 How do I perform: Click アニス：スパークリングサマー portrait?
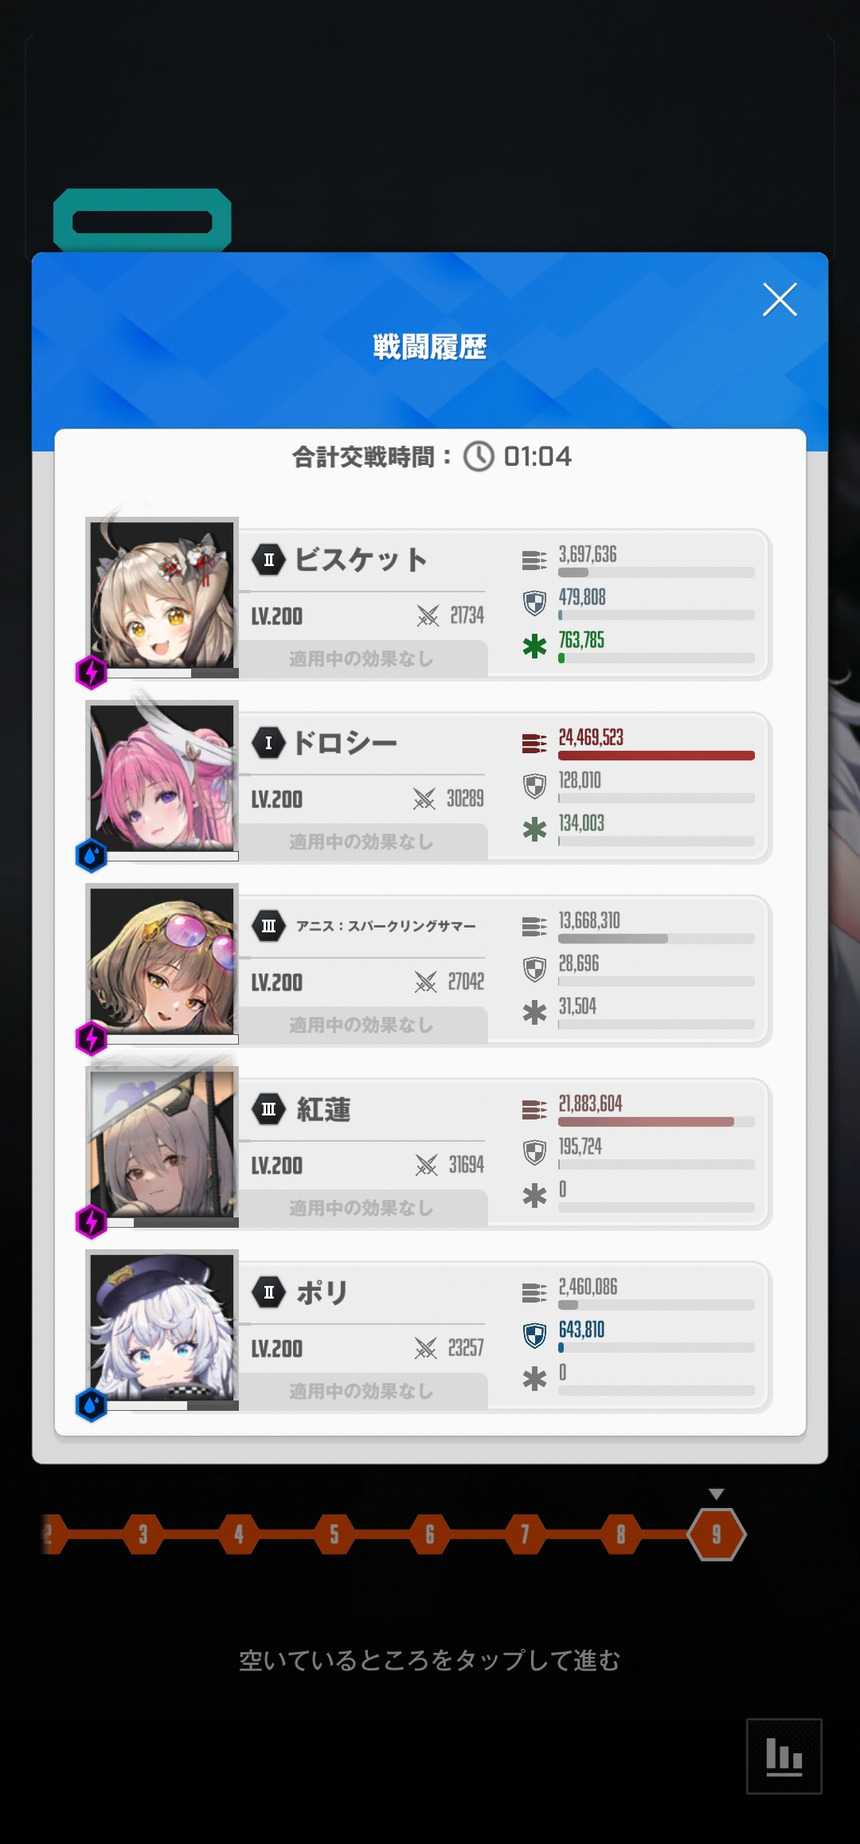point(162,960)
